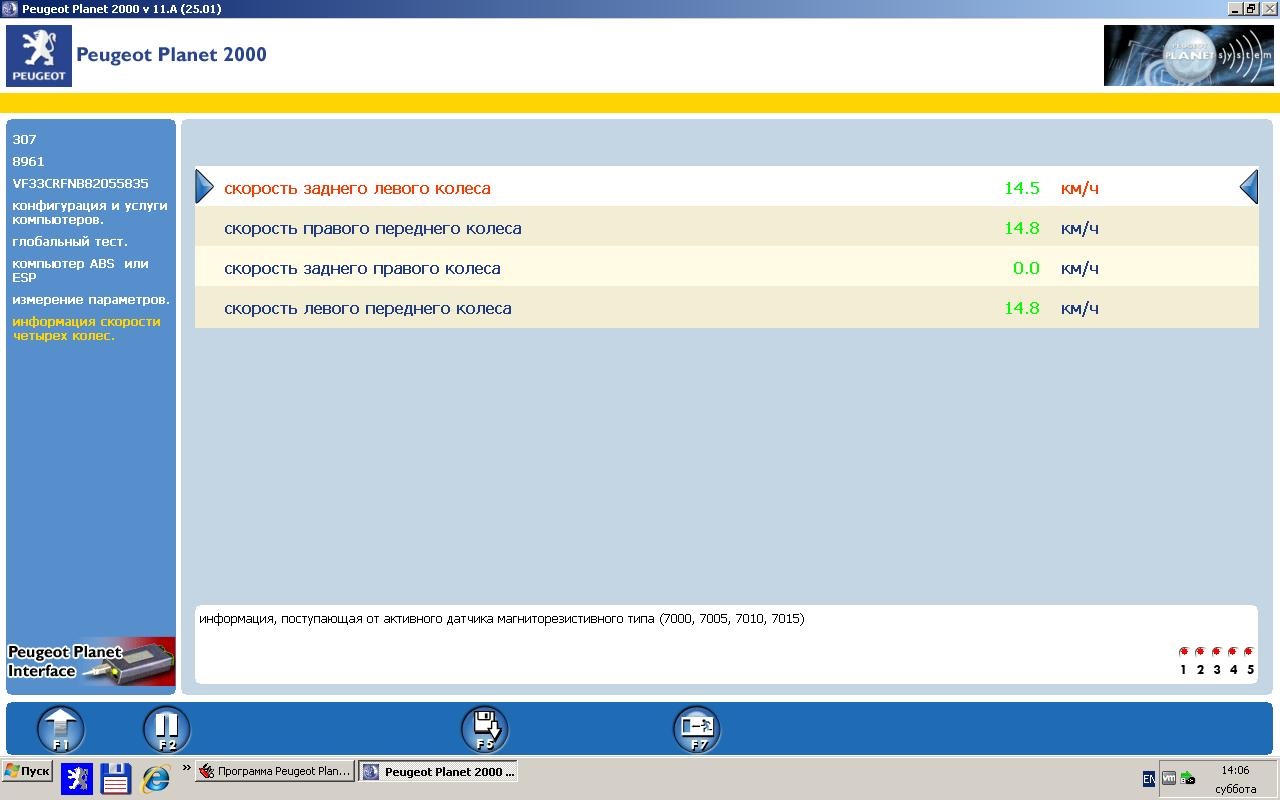Click the VM tray icon

(1168, 778)
